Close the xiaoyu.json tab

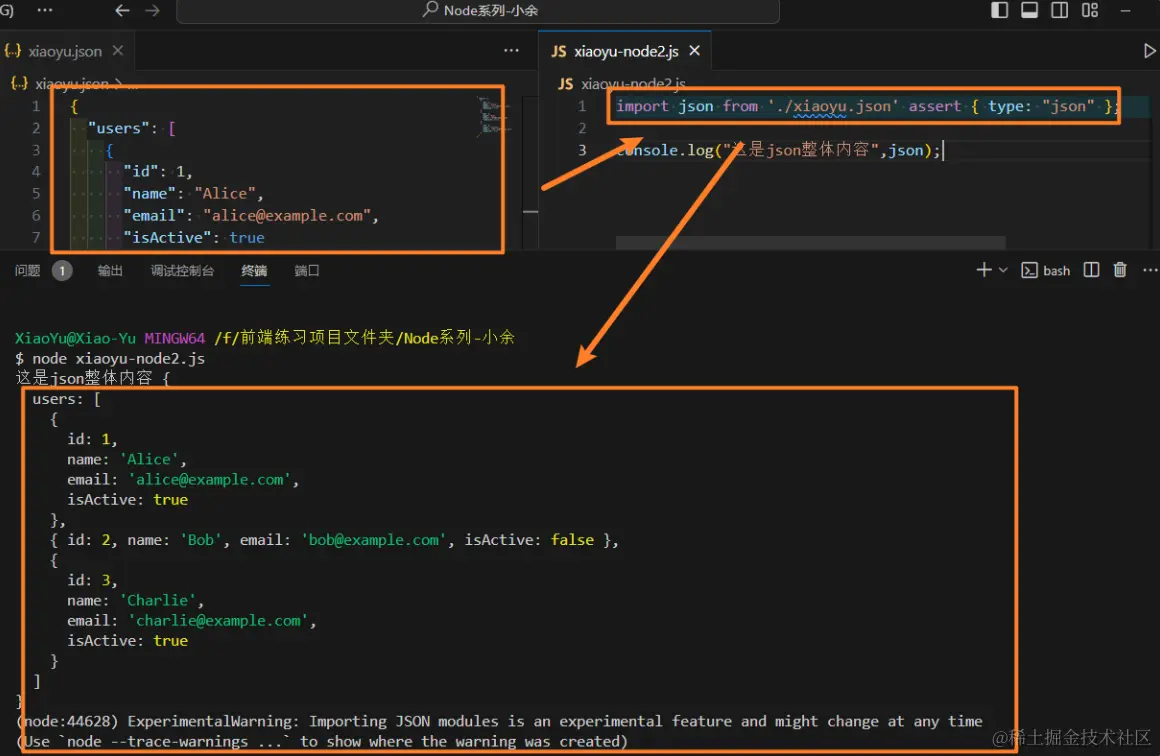(x=118, y=51)
